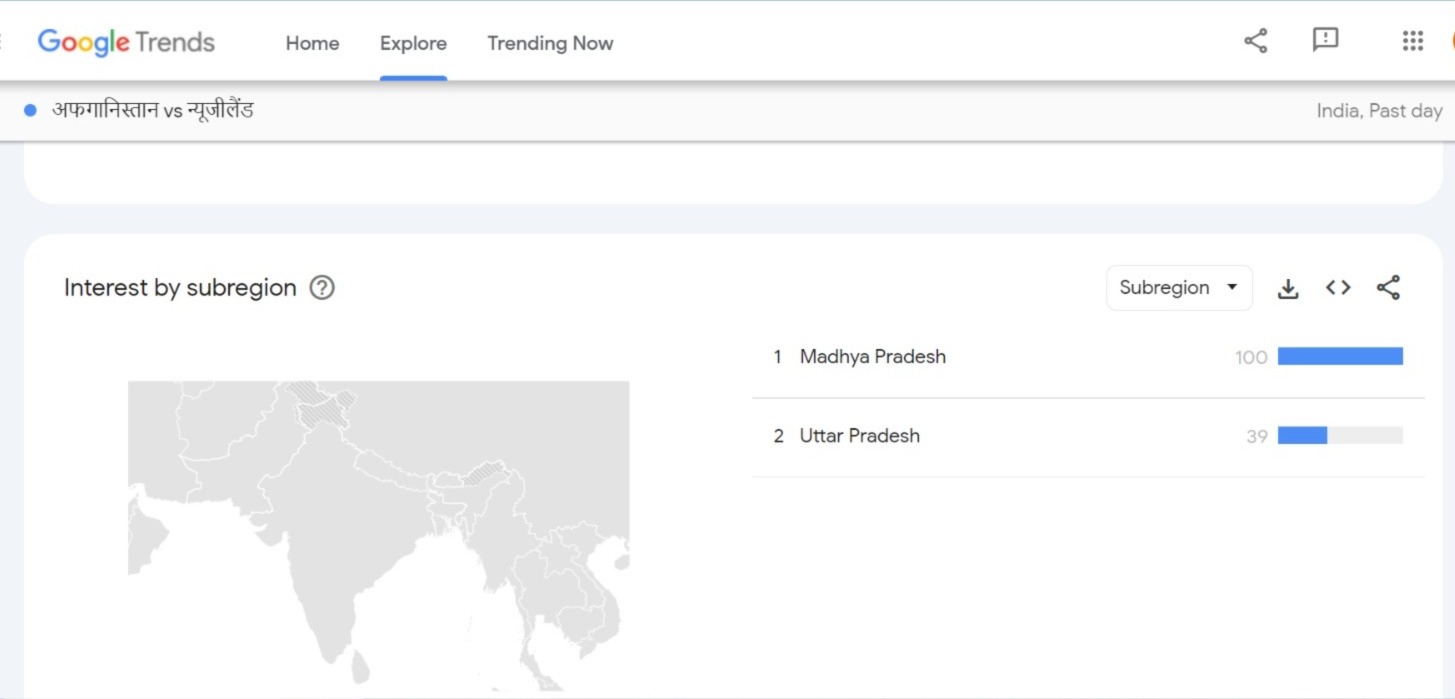Go to the Home tab
The height and width of the screenshot is (699, 1455).
pyautogui.click(x=312, y=43)
